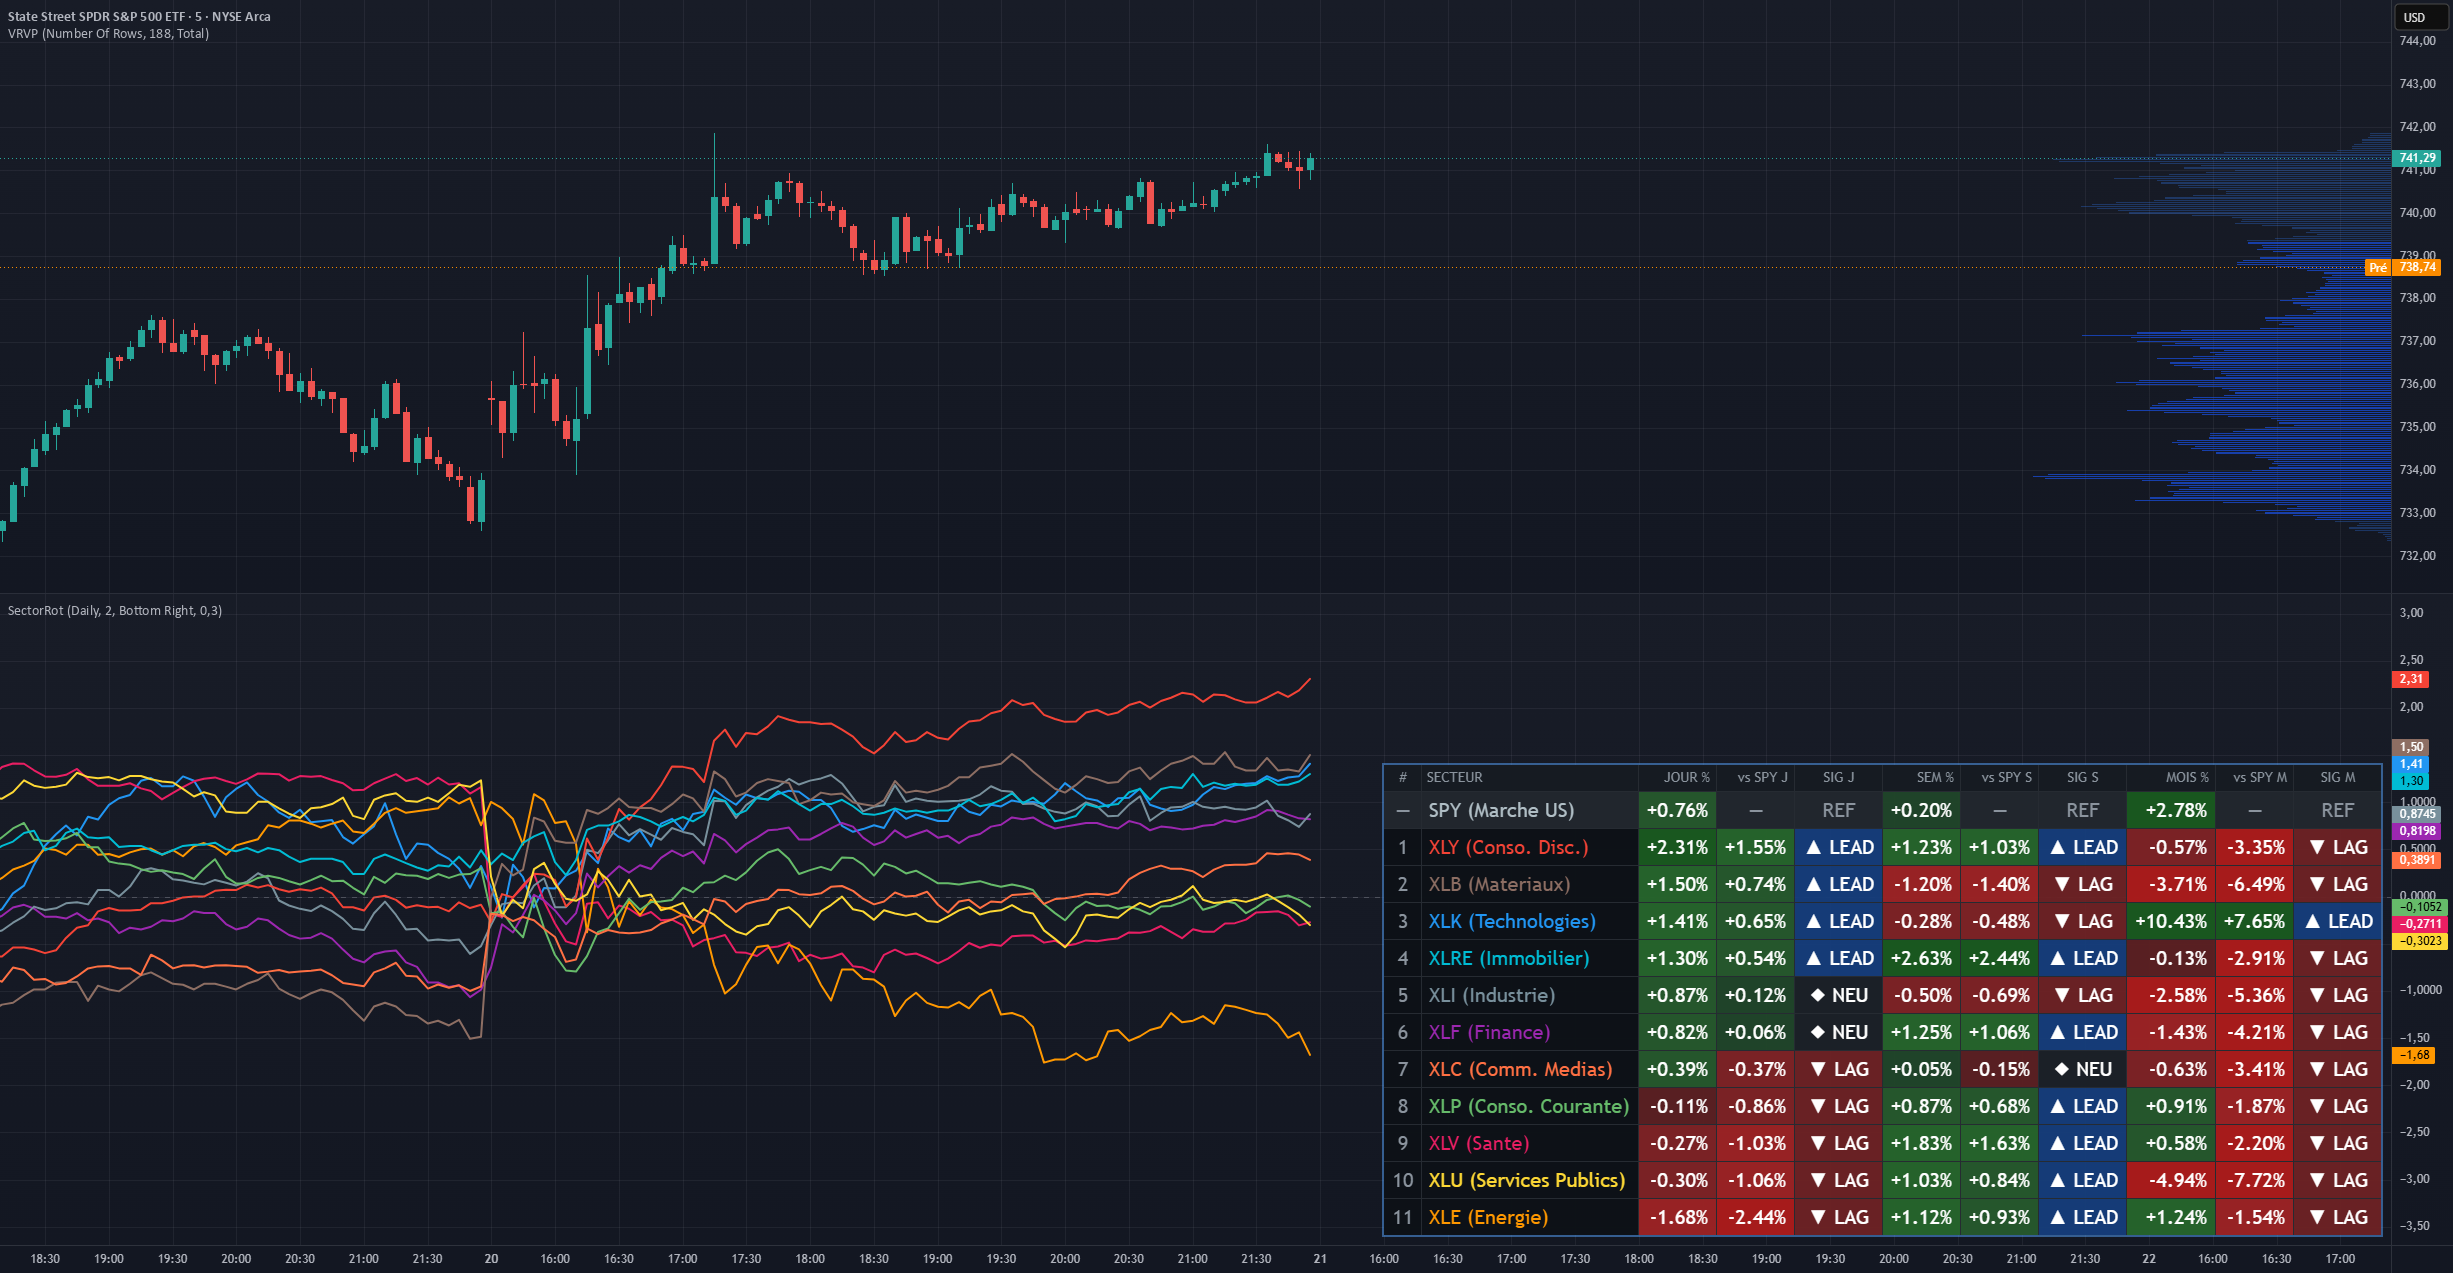
Task: Click the State Street SPDR S&P 500 ETF title
Action: point(139,16)
